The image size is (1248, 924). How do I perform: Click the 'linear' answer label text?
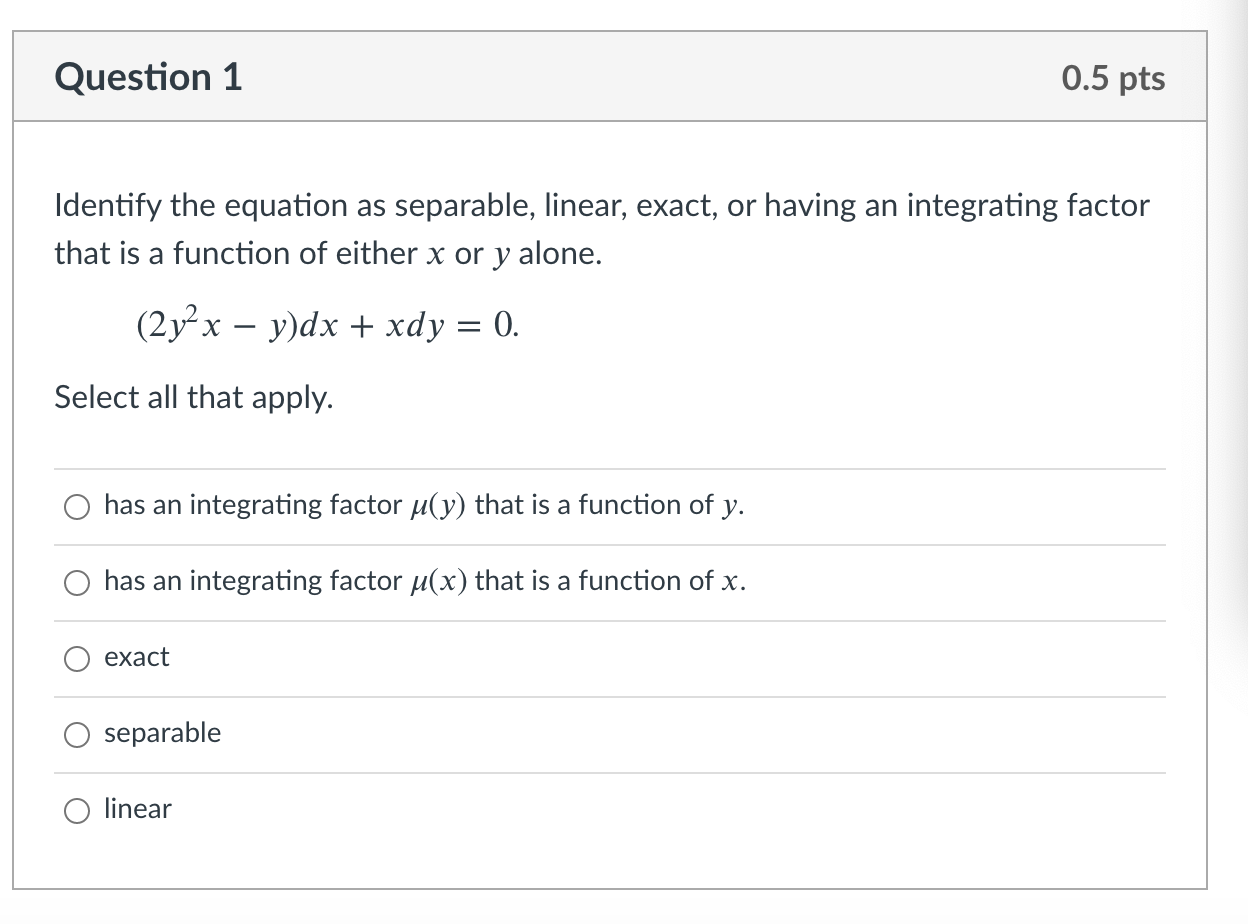click(x=138, y=810)
